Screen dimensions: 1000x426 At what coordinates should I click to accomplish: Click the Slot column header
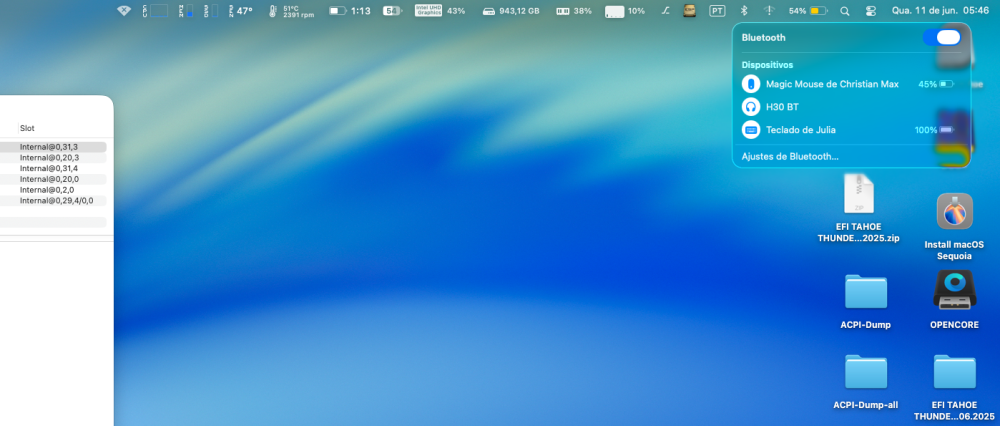(27, 128)
